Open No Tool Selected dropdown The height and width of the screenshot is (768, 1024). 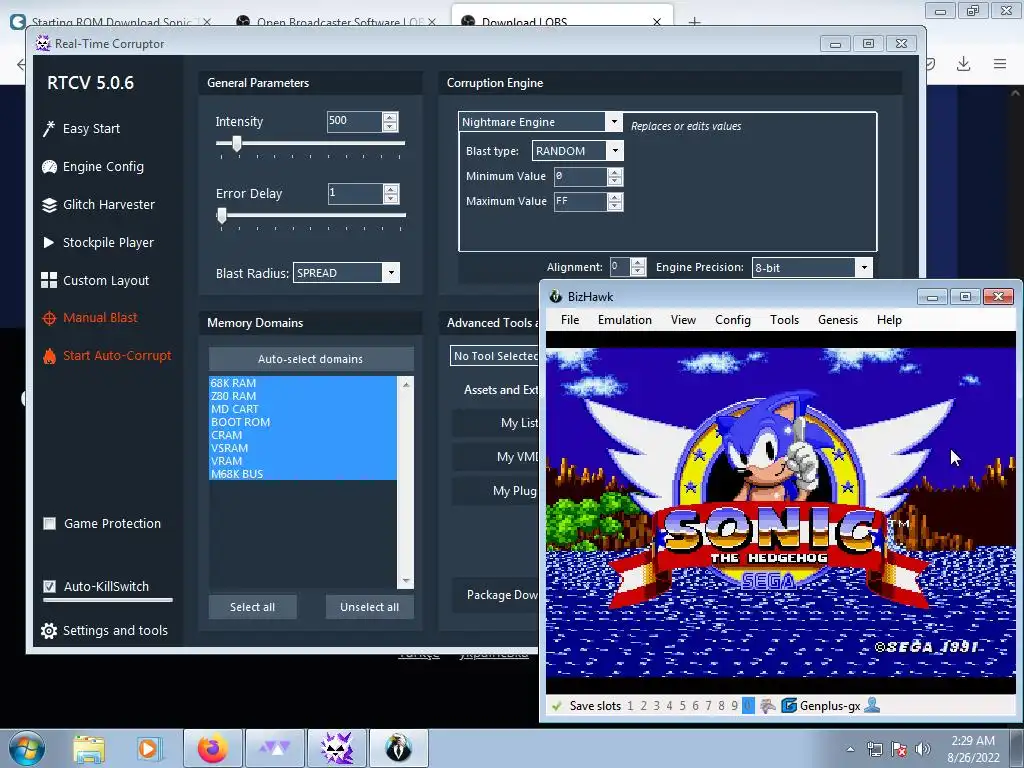coord(494,356)
